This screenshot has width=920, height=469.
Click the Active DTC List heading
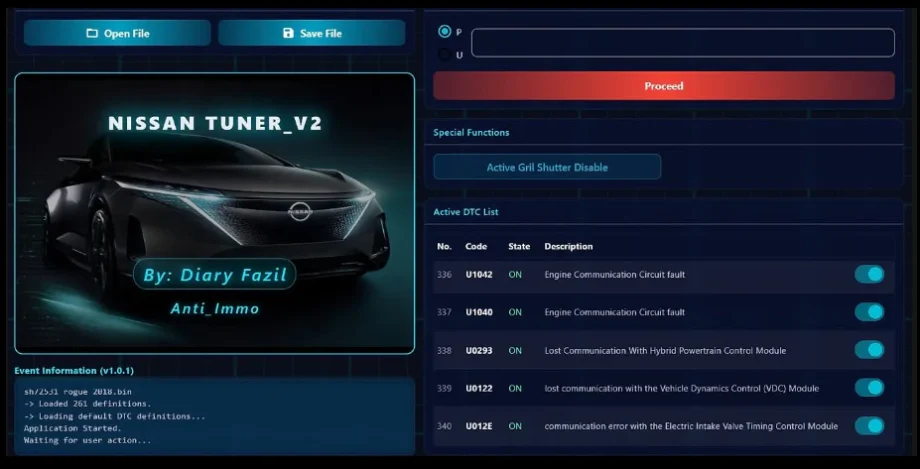(x=465, y=212)
